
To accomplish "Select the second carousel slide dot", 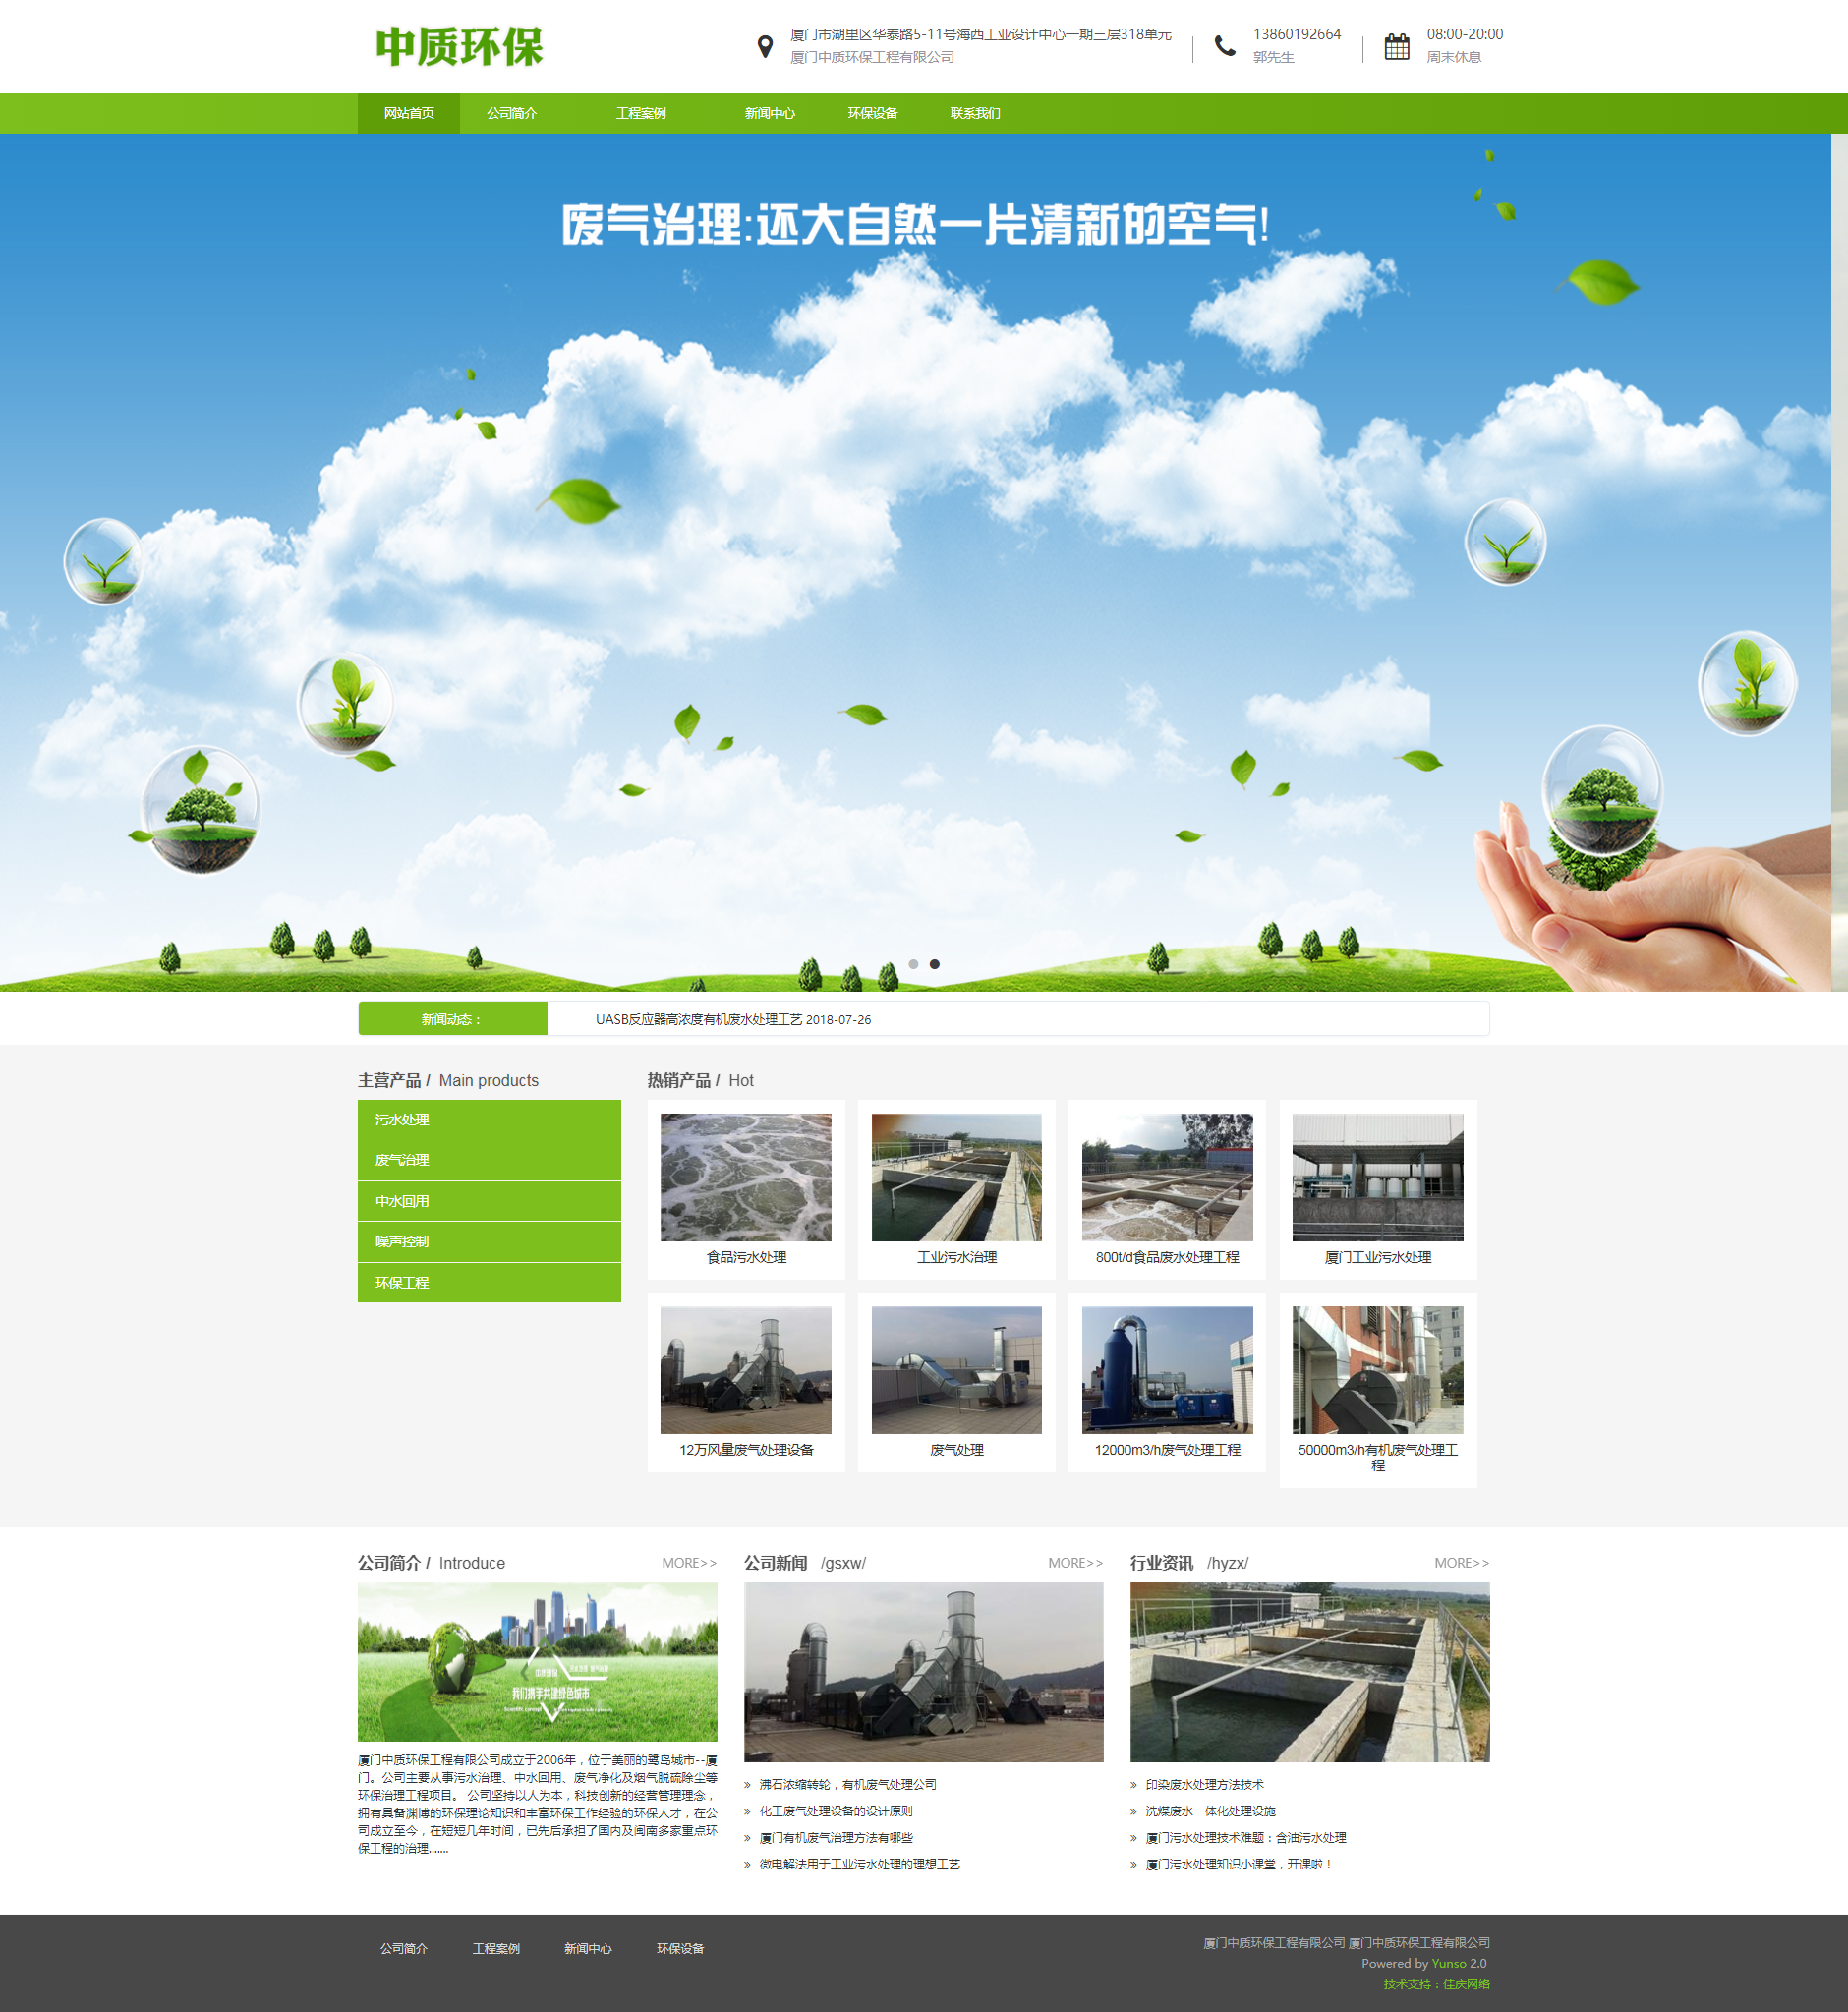I will [x=935, y=964].
